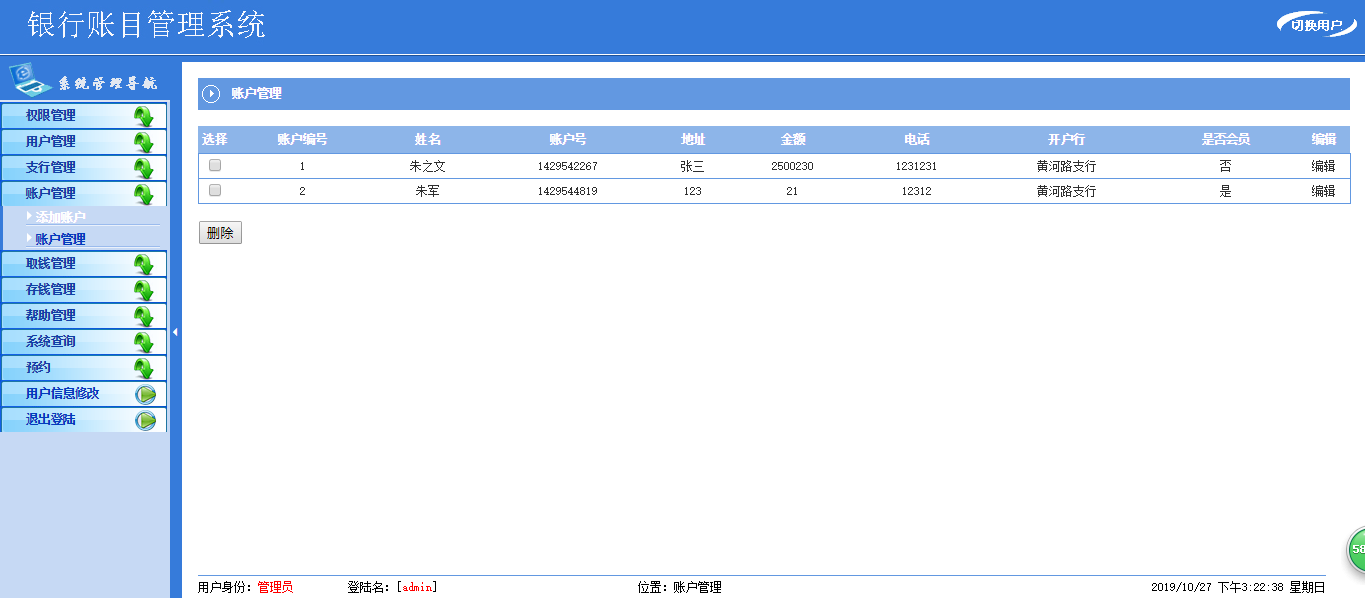Click 黄河路支行 in 朱军 row
1365x598 pixels.
(x=1066, y=191)
